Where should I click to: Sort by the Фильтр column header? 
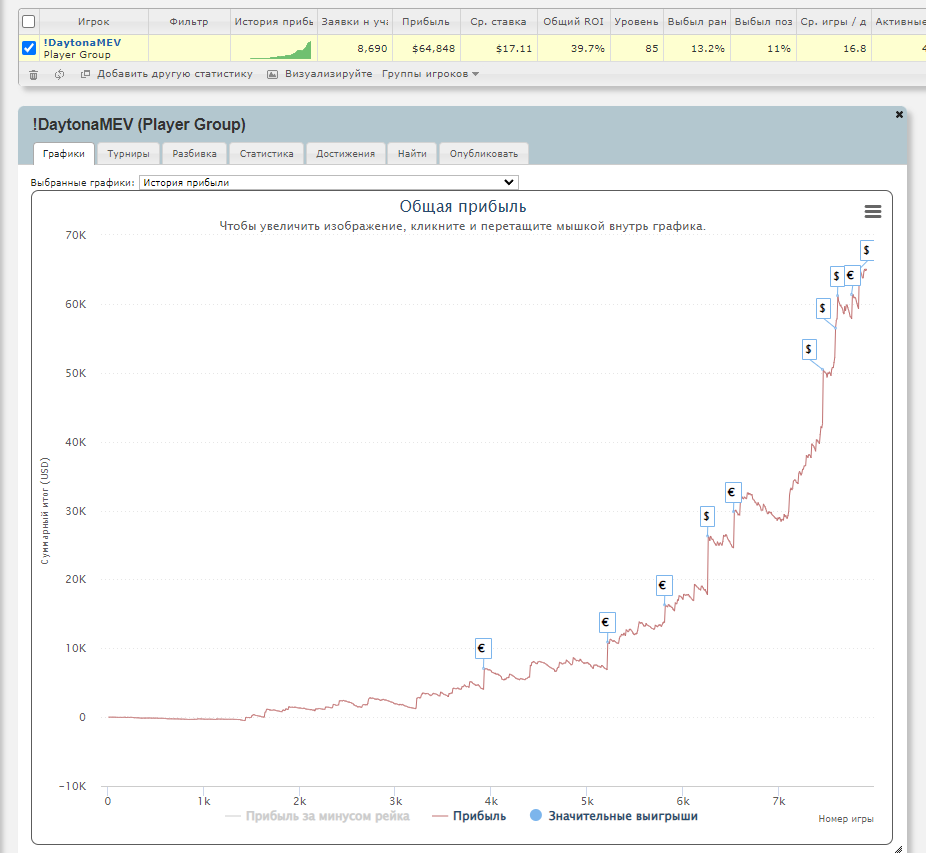click(x=189, y=22)
